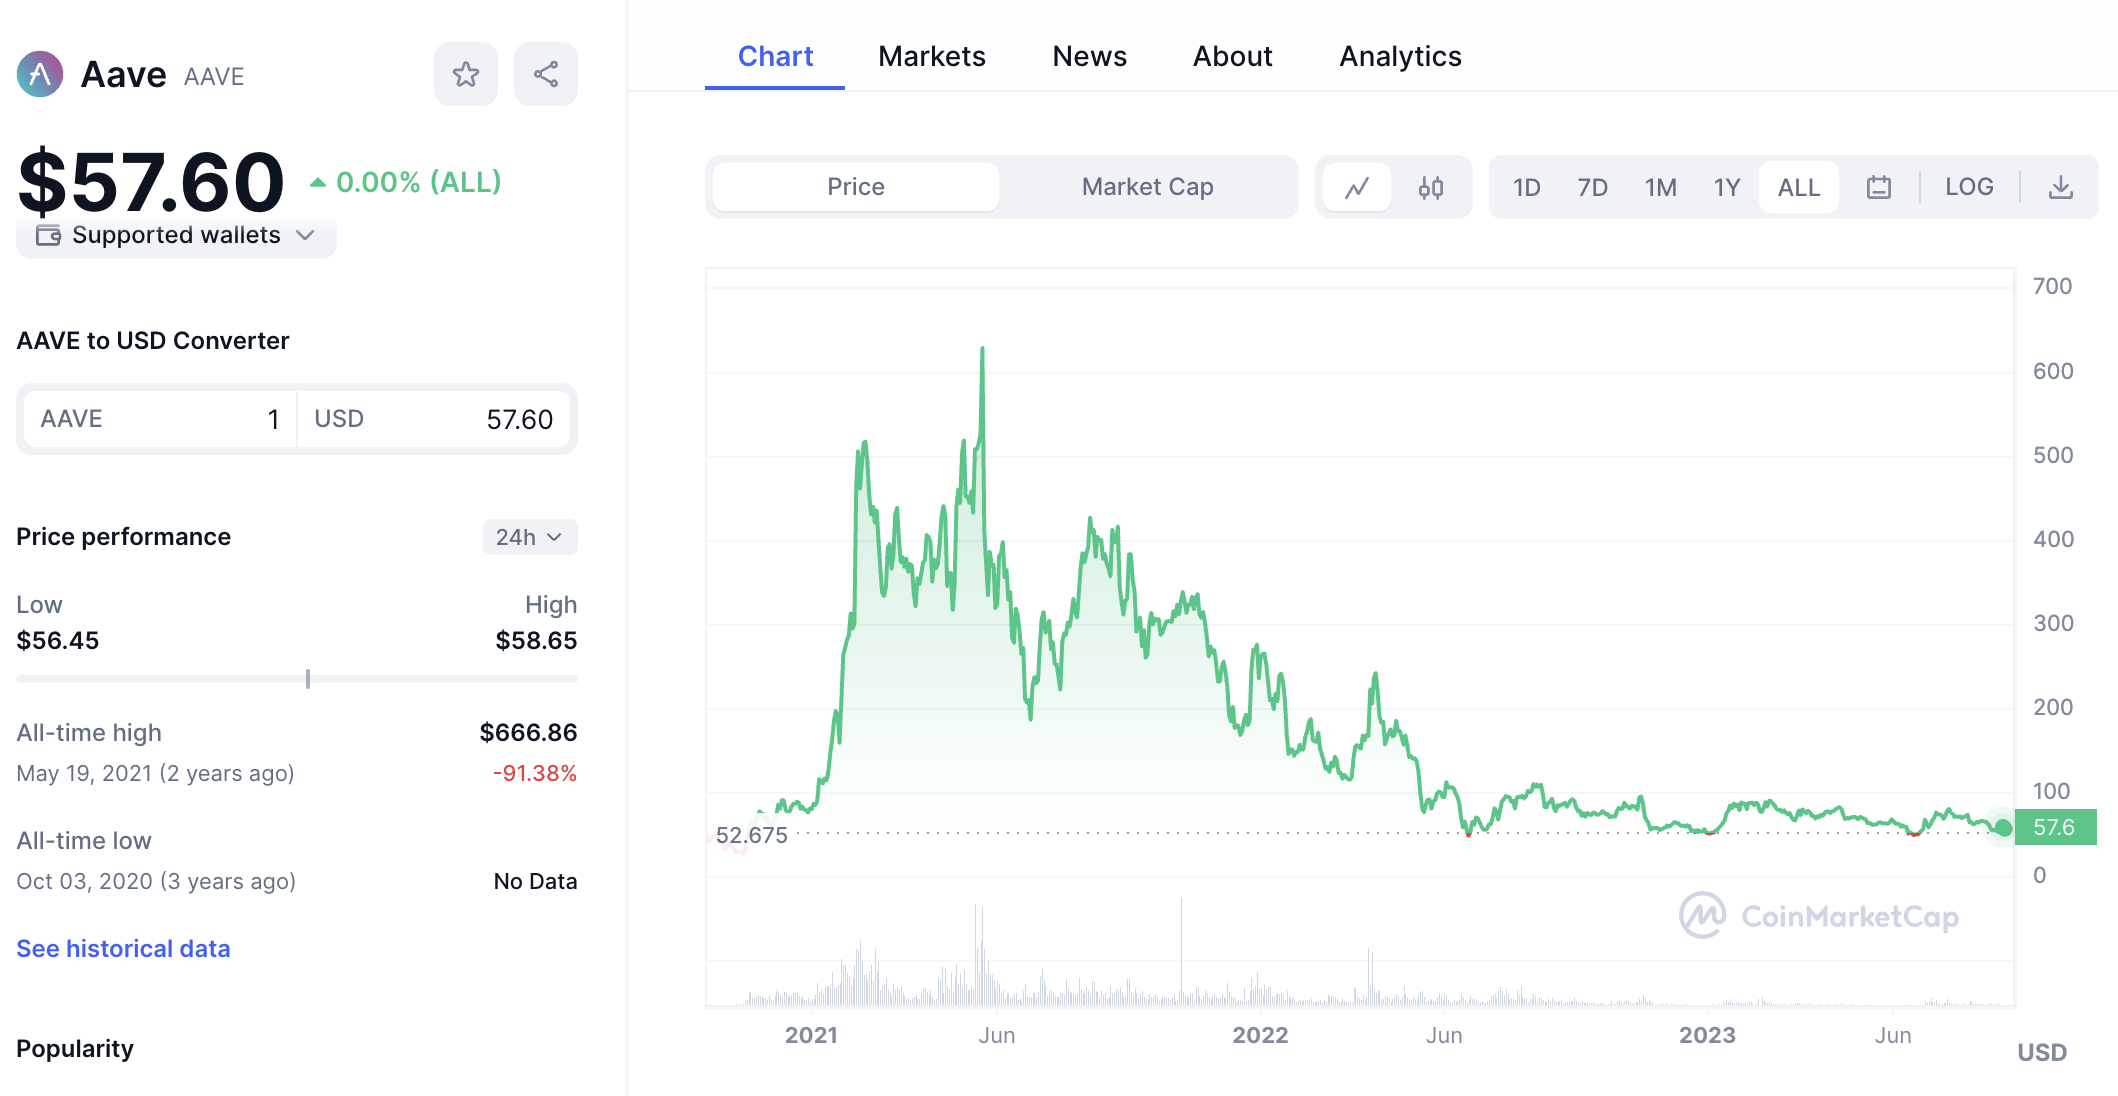Switch to candlestick chart icon

1431,187
